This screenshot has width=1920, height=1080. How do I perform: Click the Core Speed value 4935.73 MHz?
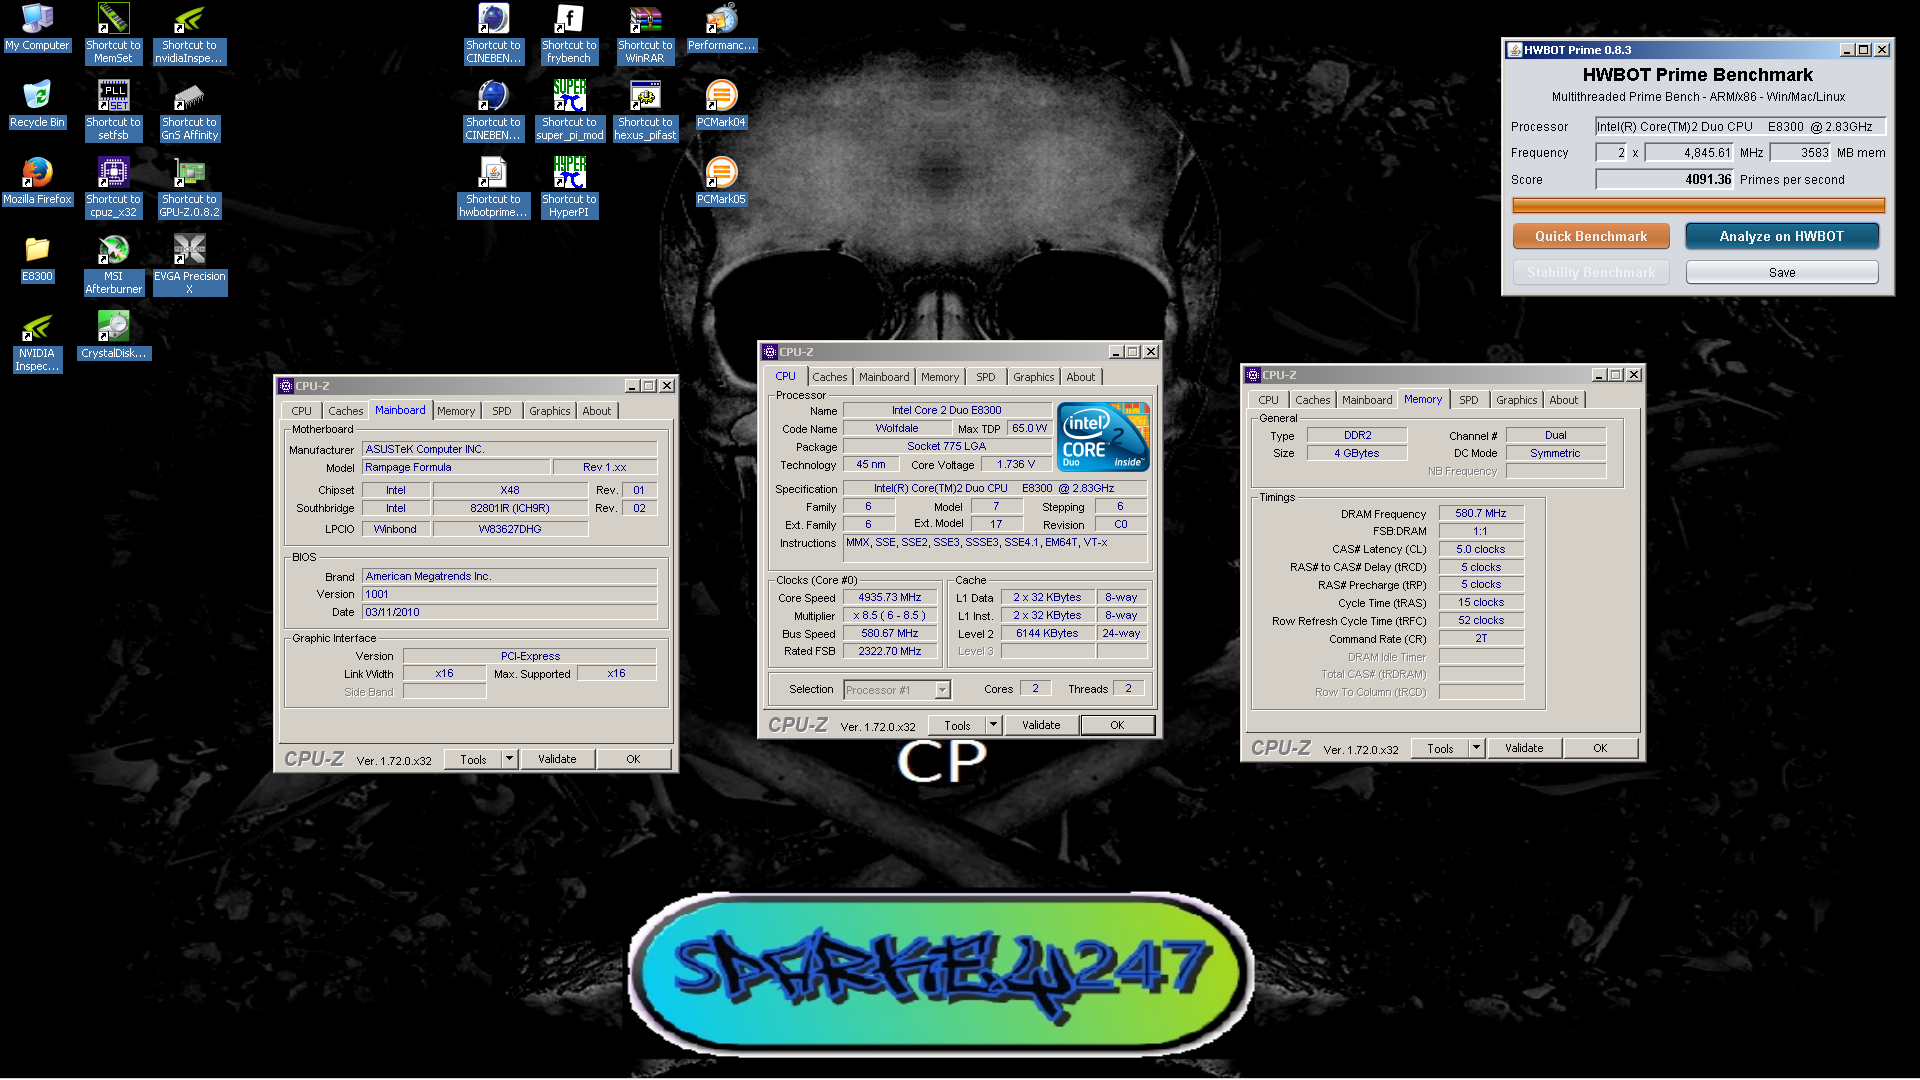click(890, 598)
